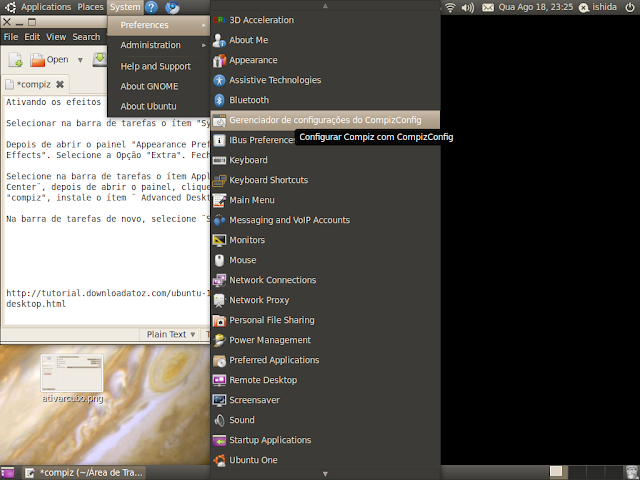640x480 pixels.
Task: Open gedit View menu
Action: [56, 37]
